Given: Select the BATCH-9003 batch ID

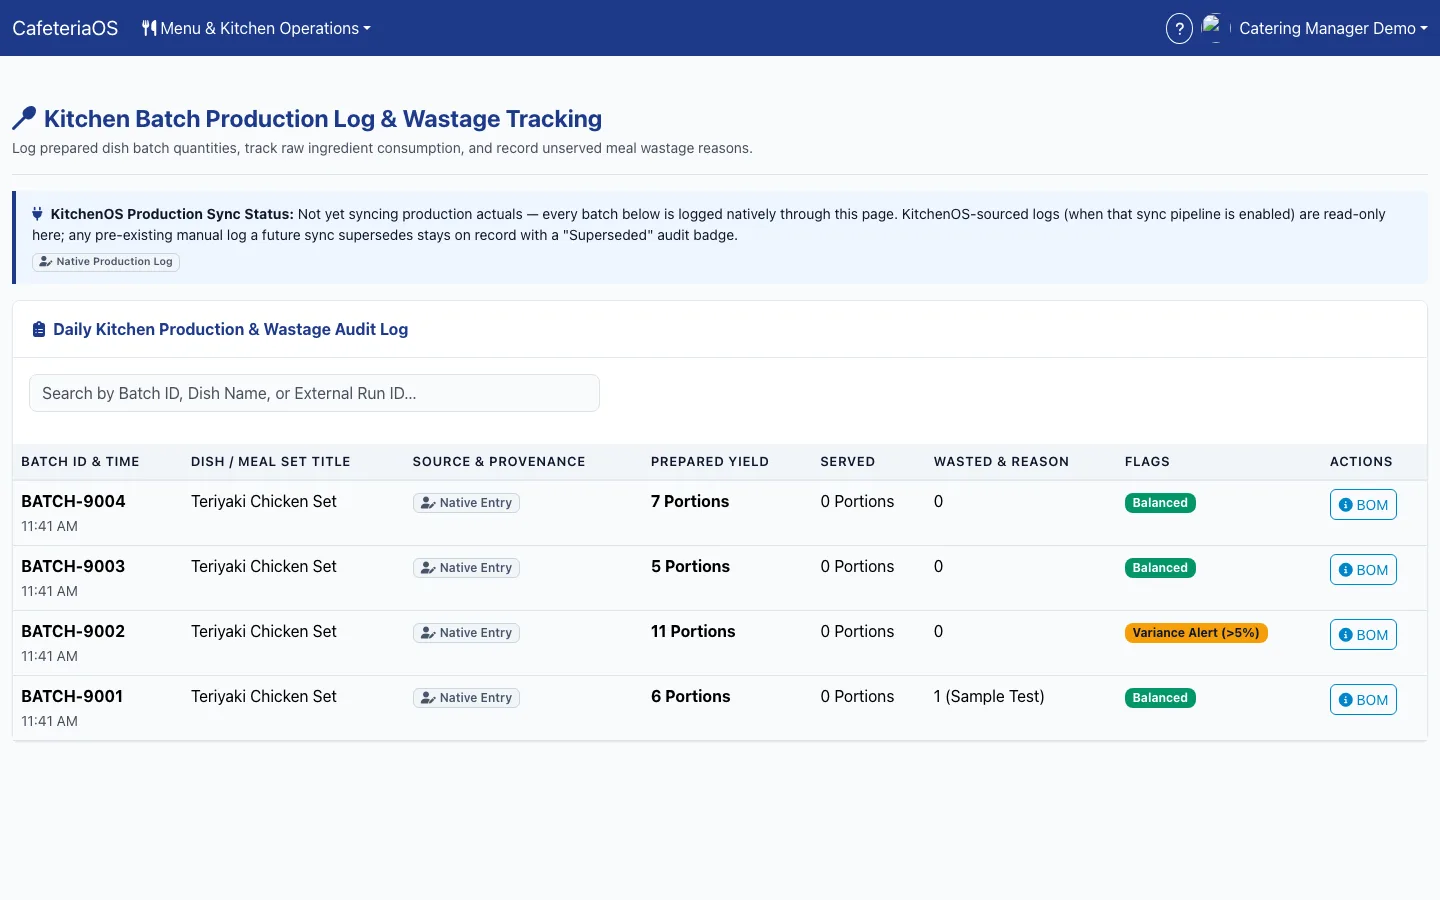Looking at the screenshot, I should point(73,567).
